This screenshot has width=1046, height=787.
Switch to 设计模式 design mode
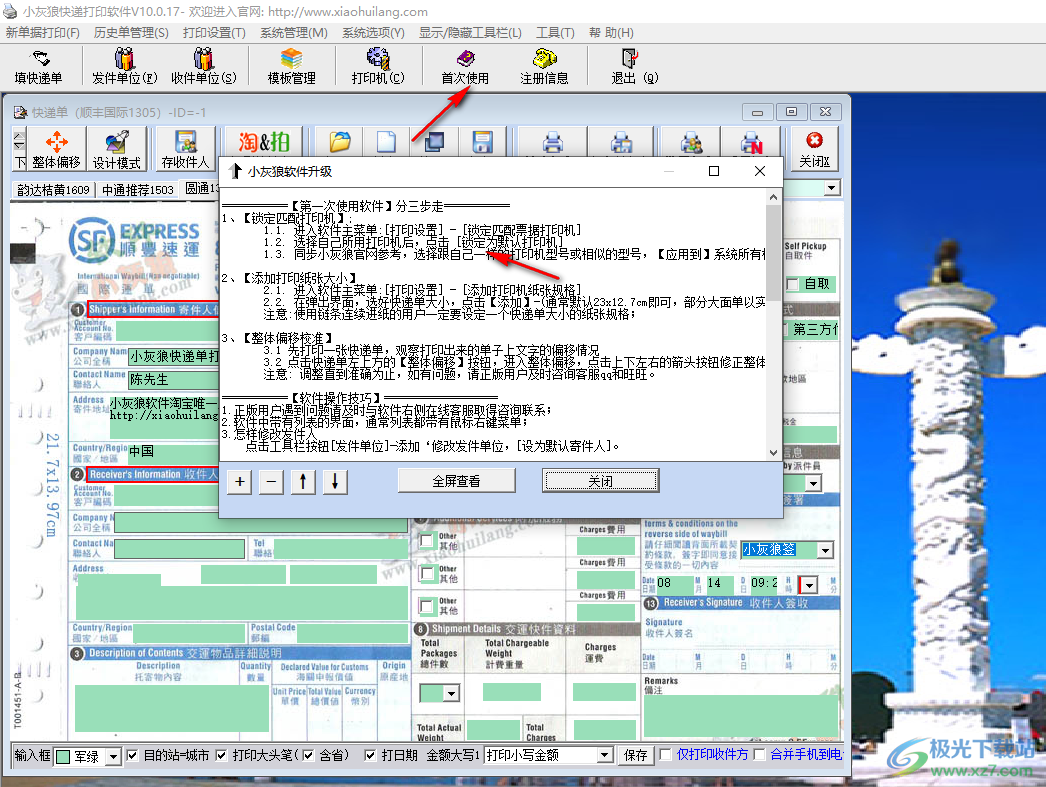[x=117, y=149]
